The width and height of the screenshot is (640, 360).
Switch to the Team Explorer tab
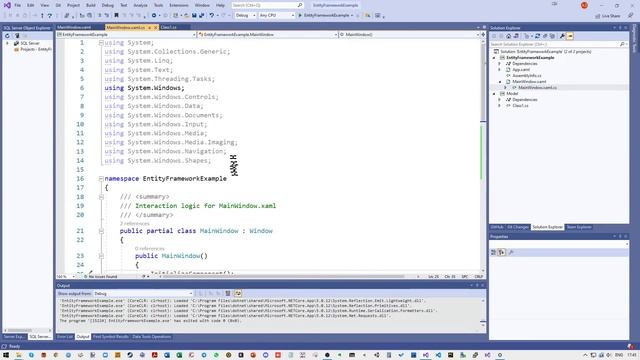(579, 227)
